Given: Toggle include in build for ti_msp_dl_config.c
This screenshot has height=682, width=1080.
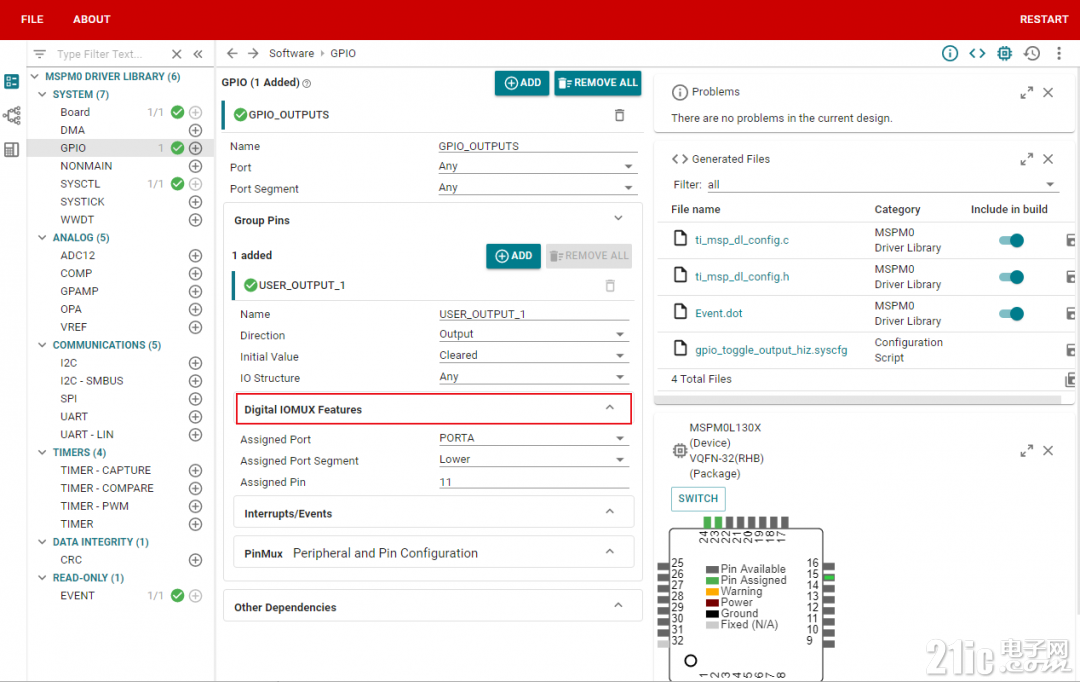Looking at the screenshot, I should point(1011,240).
